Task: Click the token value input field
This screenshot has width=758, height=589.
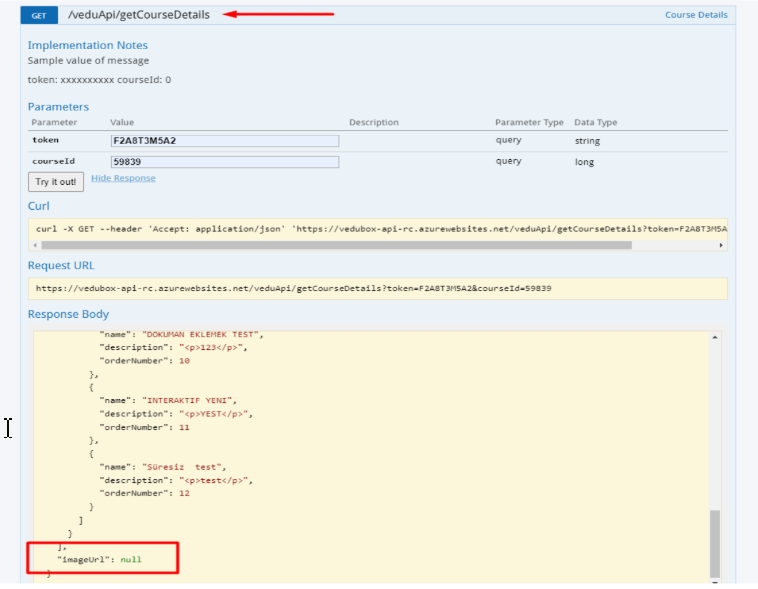Action: (224, 141)
